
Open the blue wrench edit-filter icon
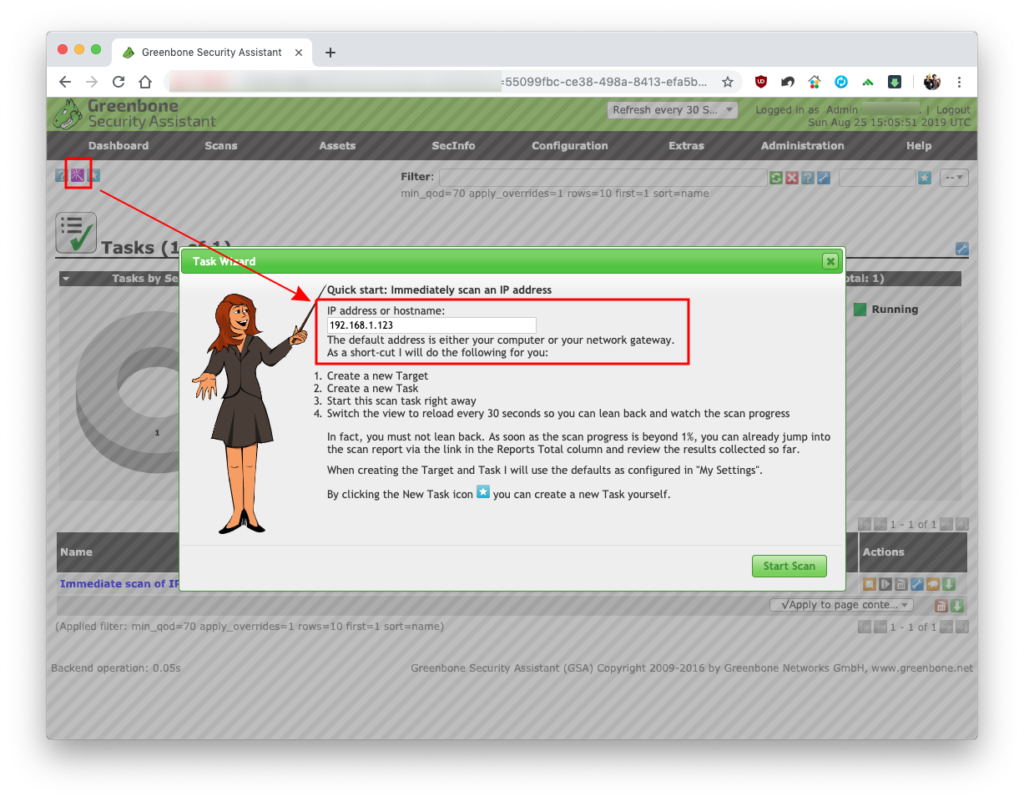(x=824, y=178)
